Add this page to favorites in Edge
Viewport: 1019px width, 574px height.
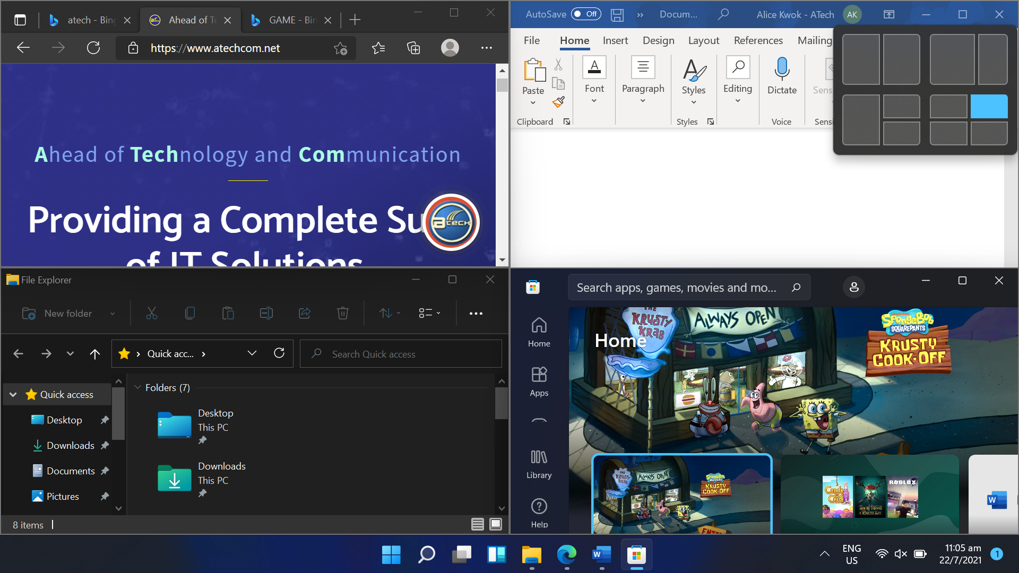point(341,48)
